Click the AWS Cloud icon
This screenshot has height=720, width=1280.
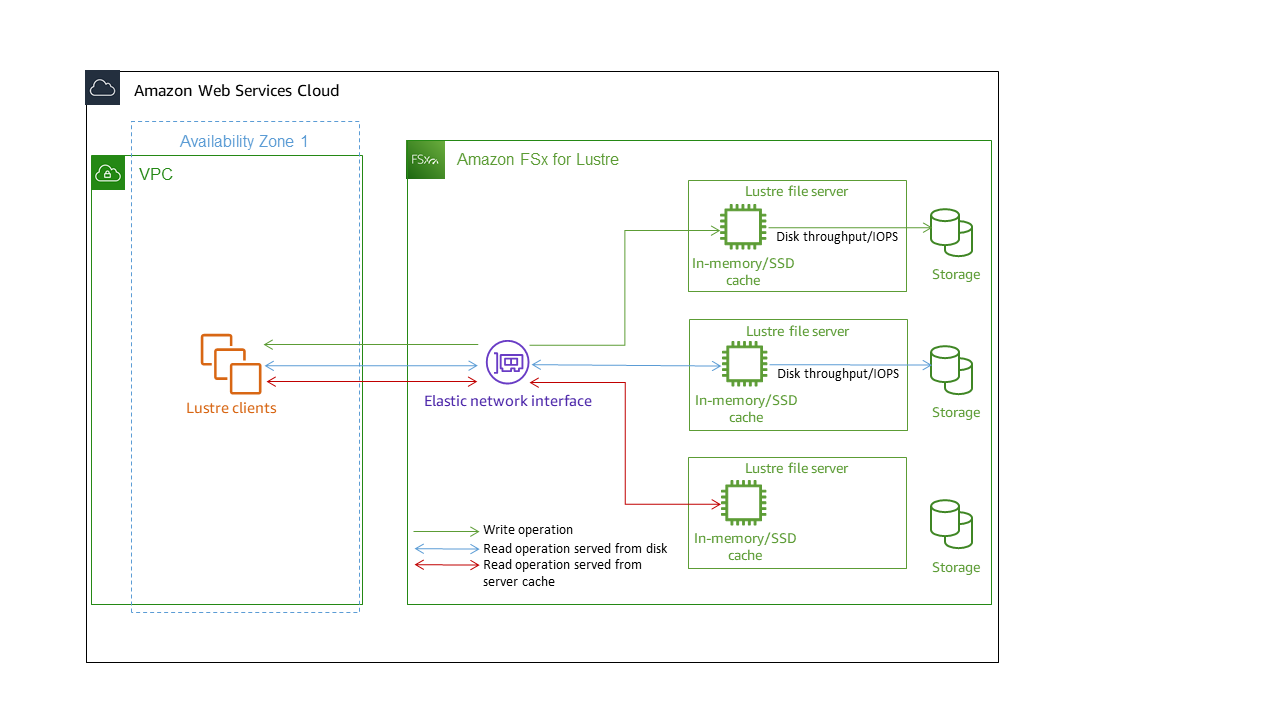click(x=102, y=87)
